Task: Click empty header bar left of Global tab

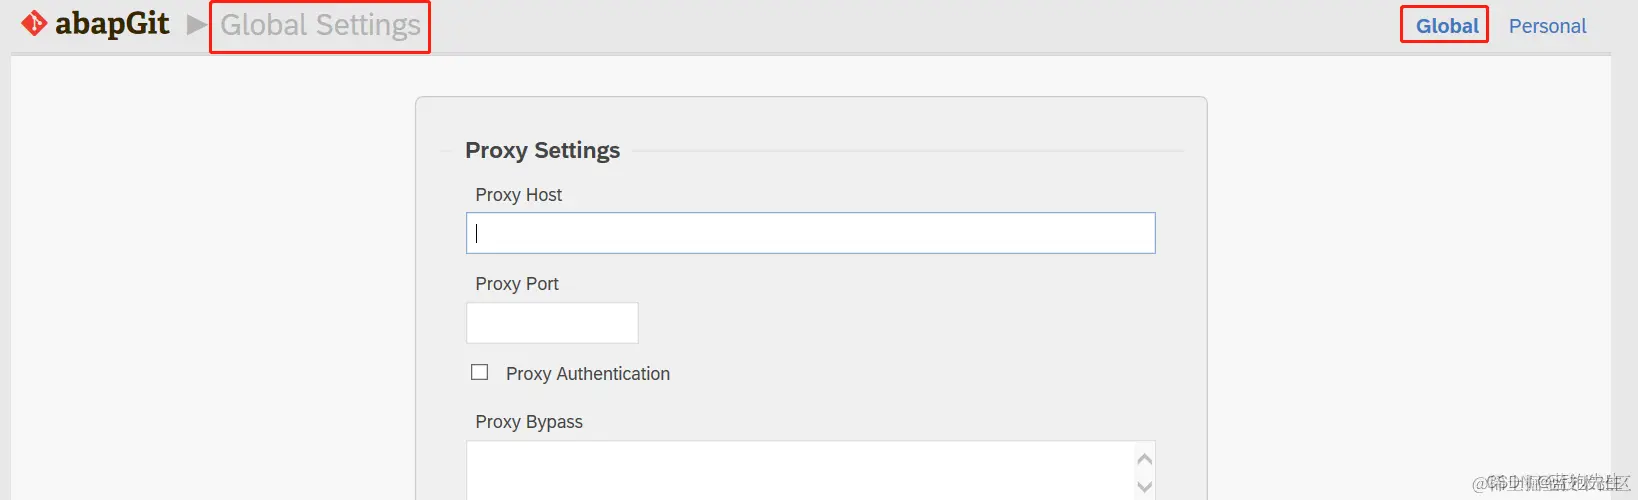Action: 900,26
